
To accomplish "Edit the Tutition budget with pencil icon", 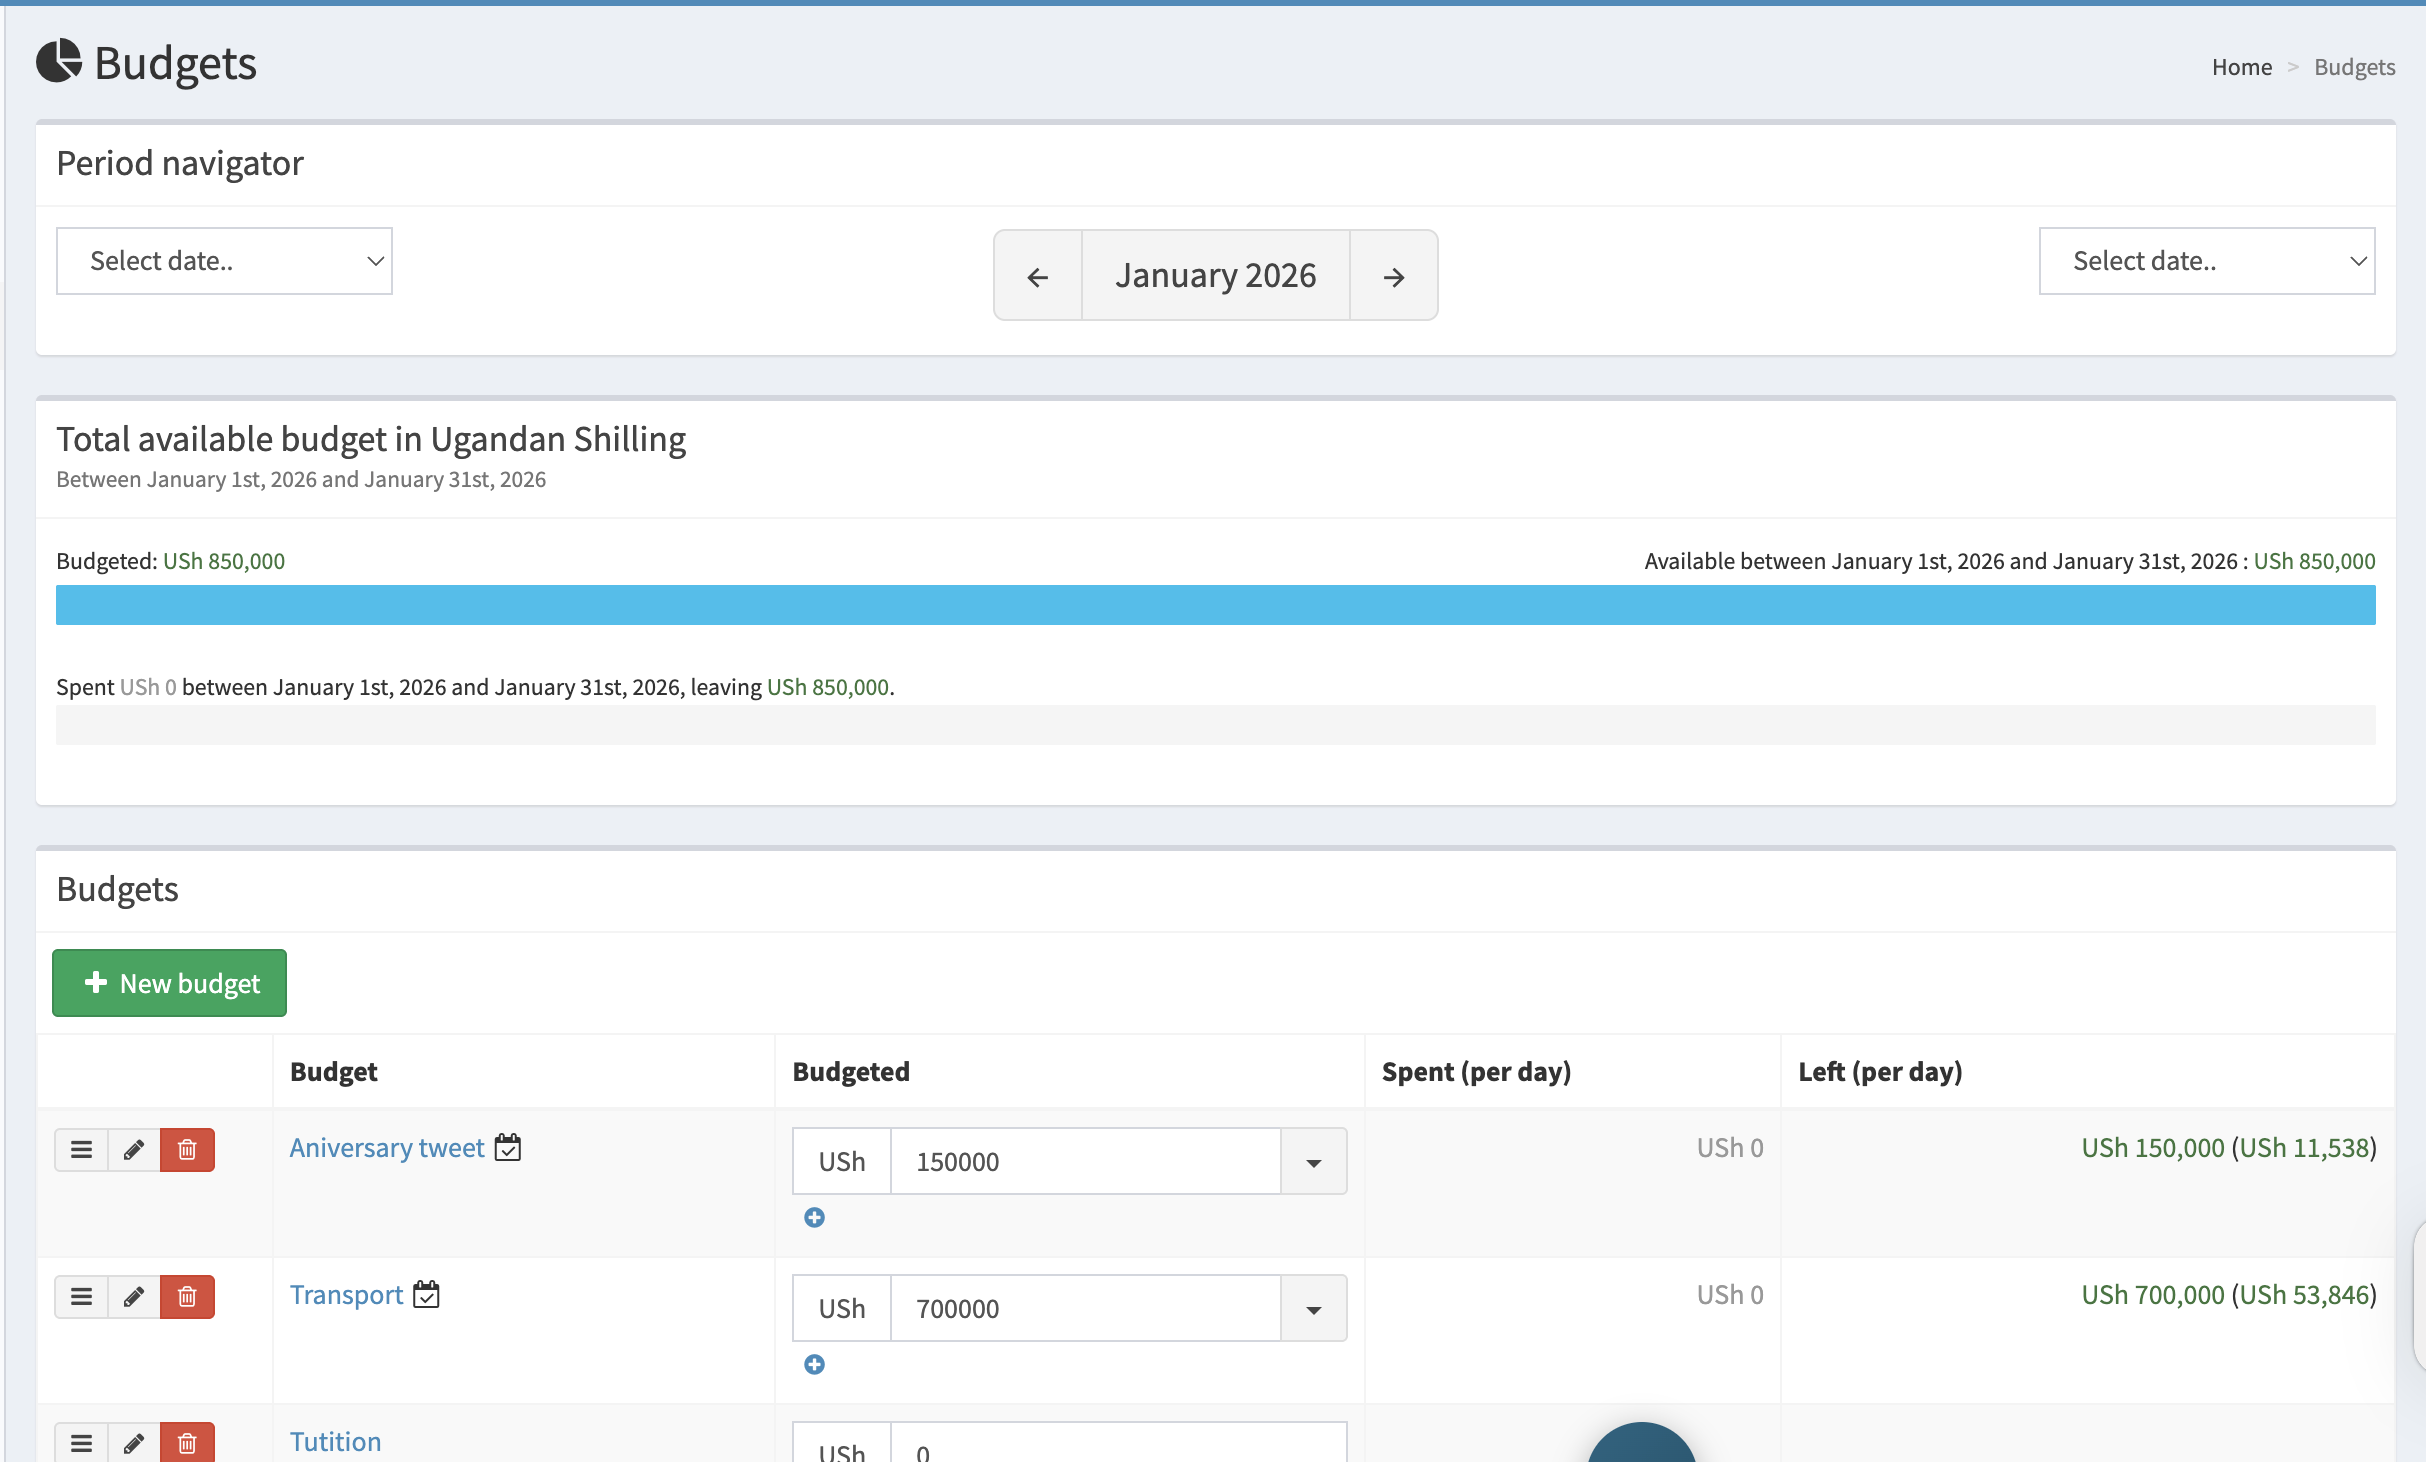I will click(133, 1443).
